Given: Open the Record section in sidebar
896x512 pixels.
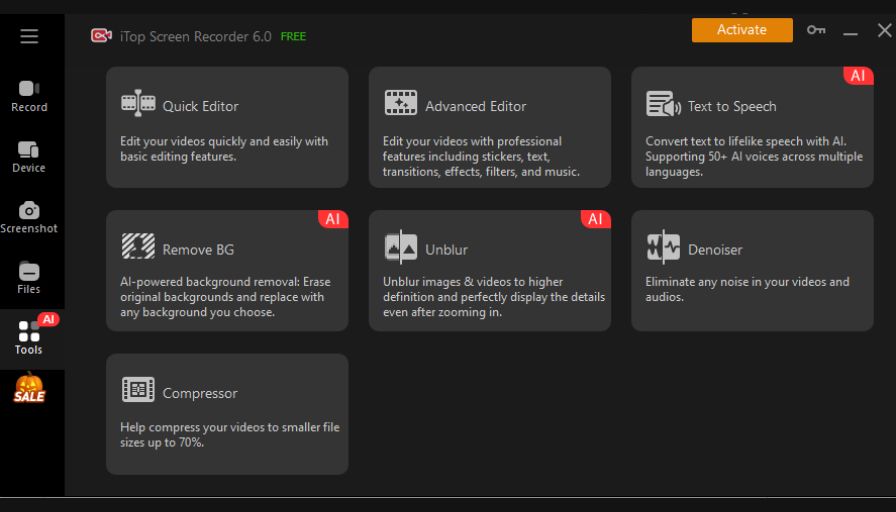Looking at the screenshot, I should click(x=29, y=96).
